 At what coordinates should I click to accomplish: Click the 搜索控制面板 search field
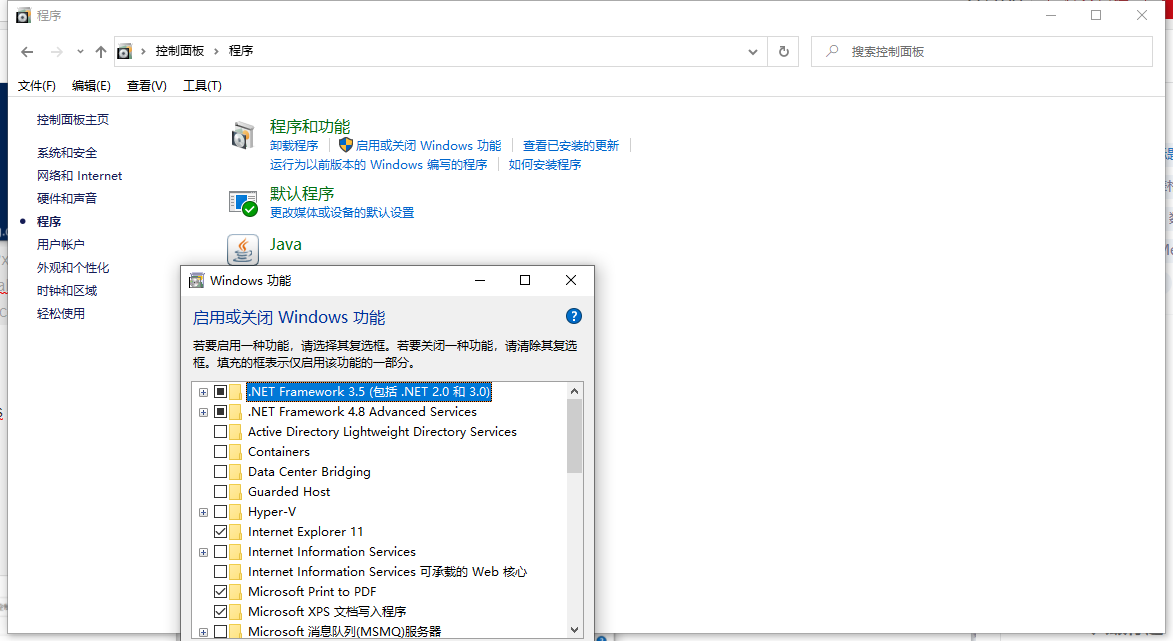click(x=981, y=52)
